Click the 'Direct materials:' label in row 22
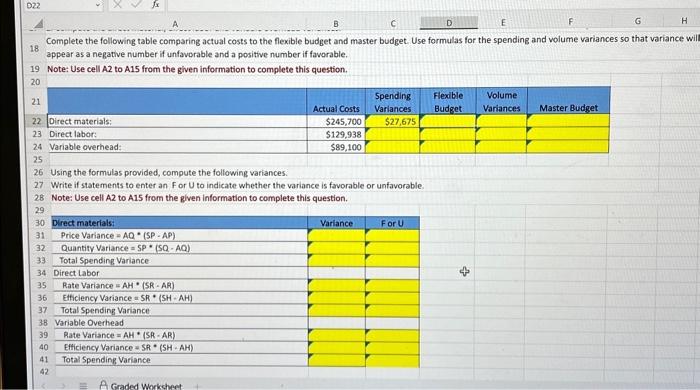 pyautogui.click(x=80, y=121)
